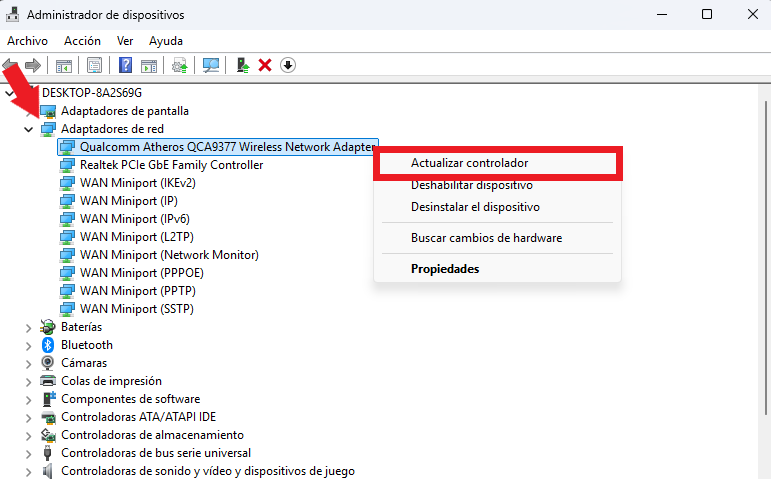This screenshot has height=479, width=771.
Task: Click the Adaptadores de red category icon
Action: pos(48,129)
